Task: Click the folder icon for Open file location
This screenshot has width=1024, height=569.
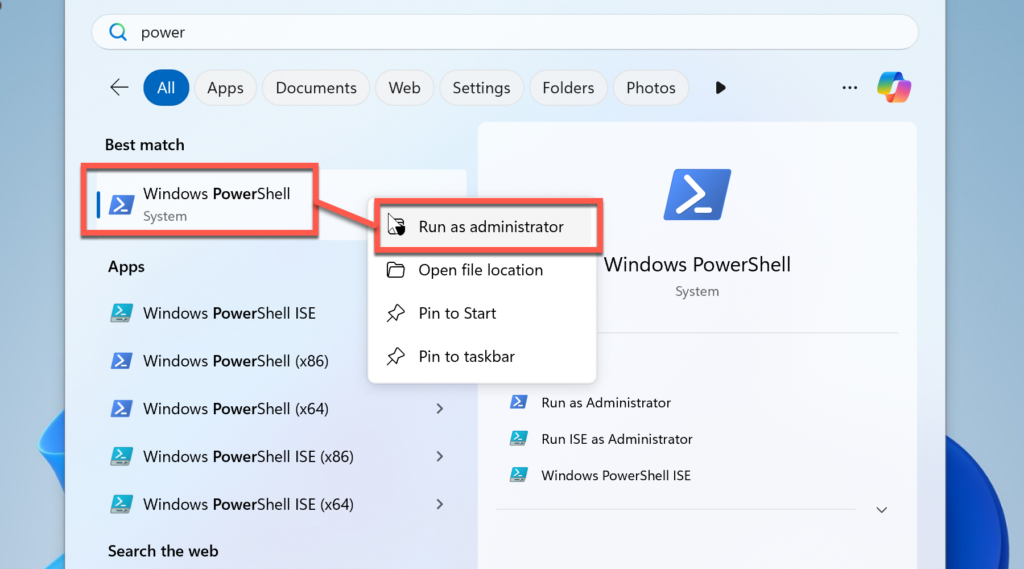Action: (x=396, y=270)
